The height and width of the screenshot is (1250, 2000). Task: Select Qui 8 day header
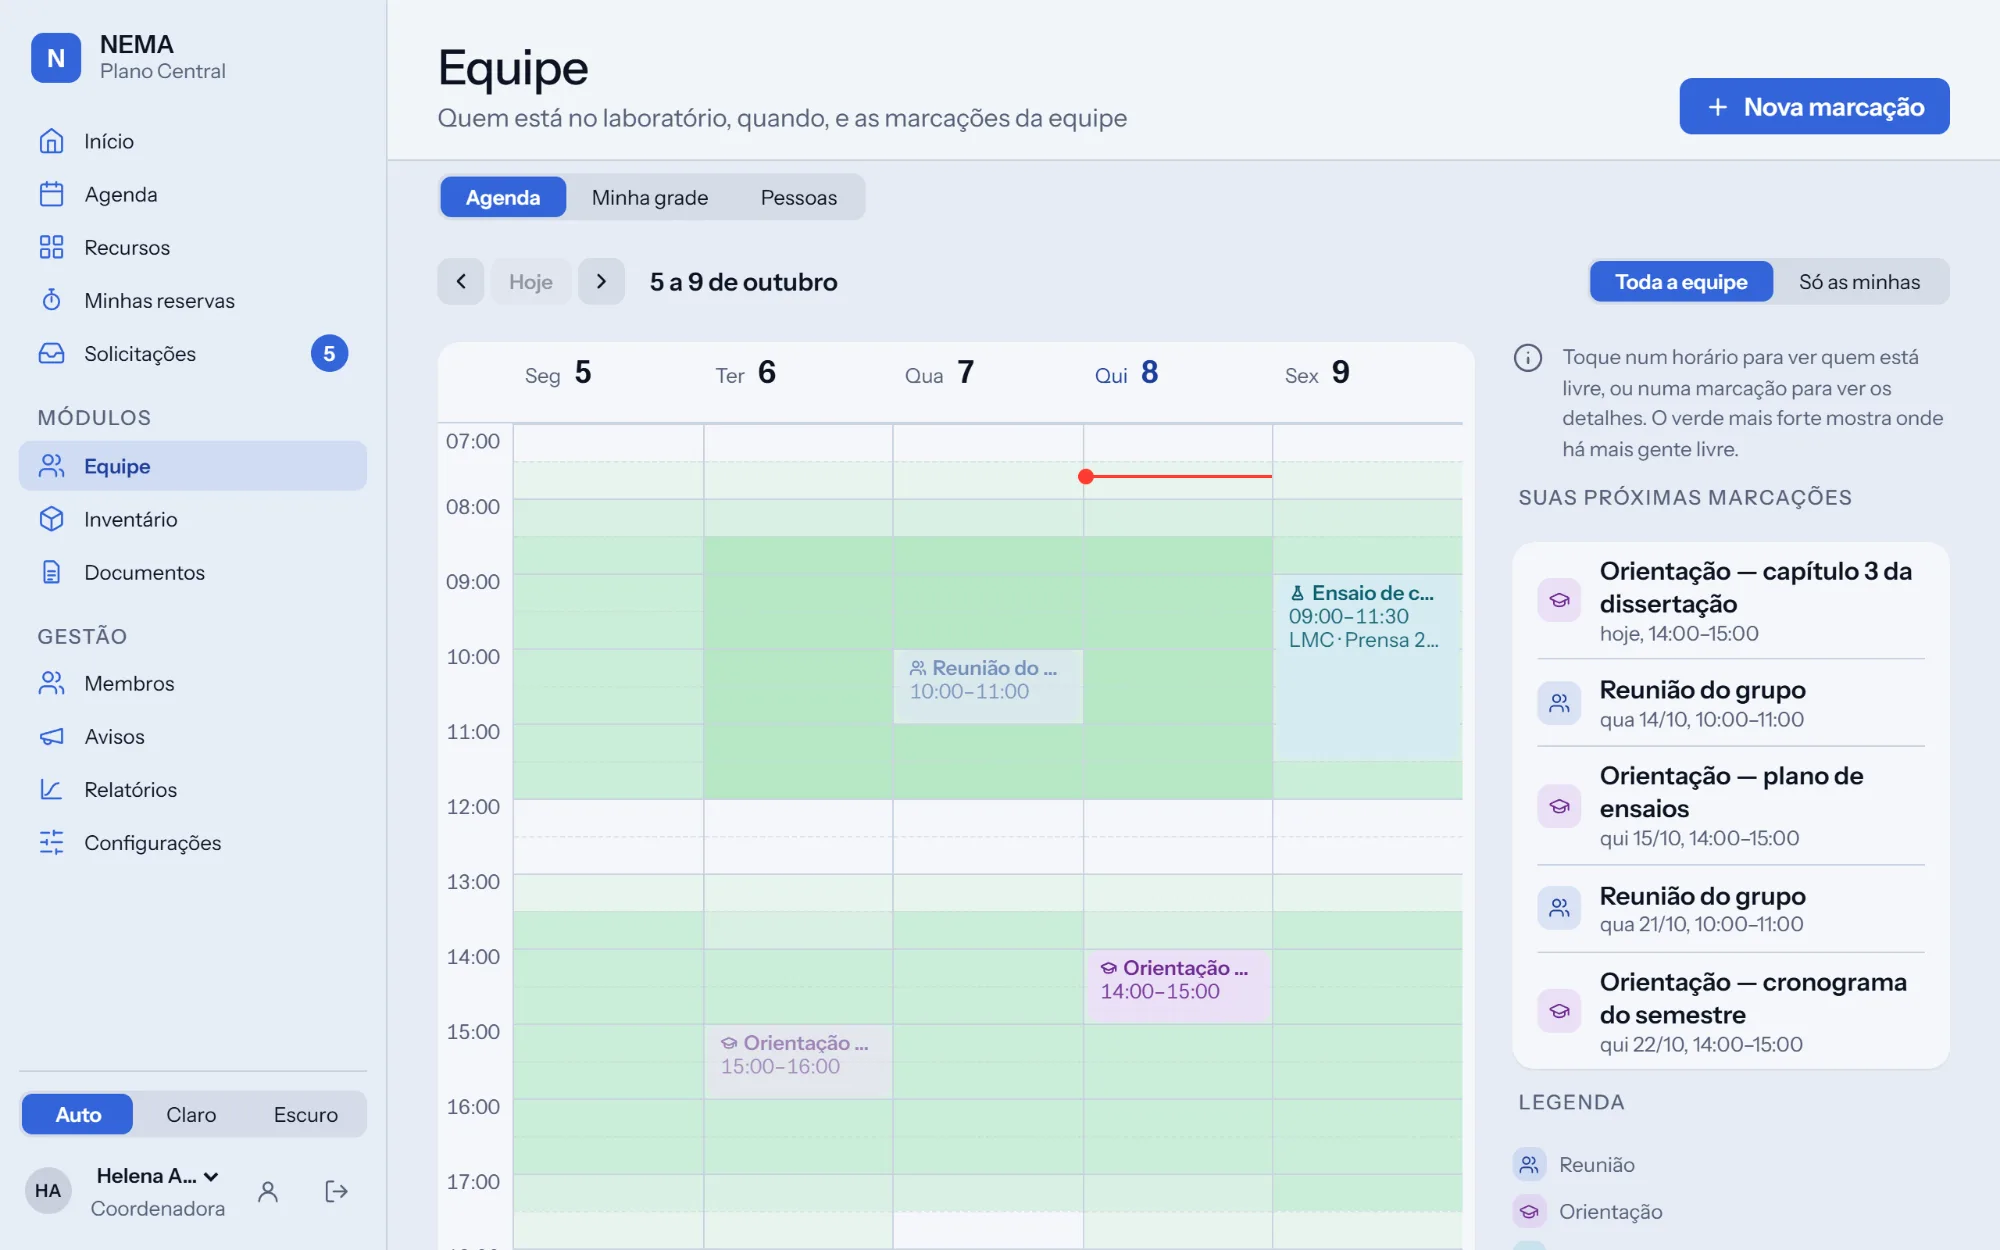pyautogui.click(x=1127, y=373)
